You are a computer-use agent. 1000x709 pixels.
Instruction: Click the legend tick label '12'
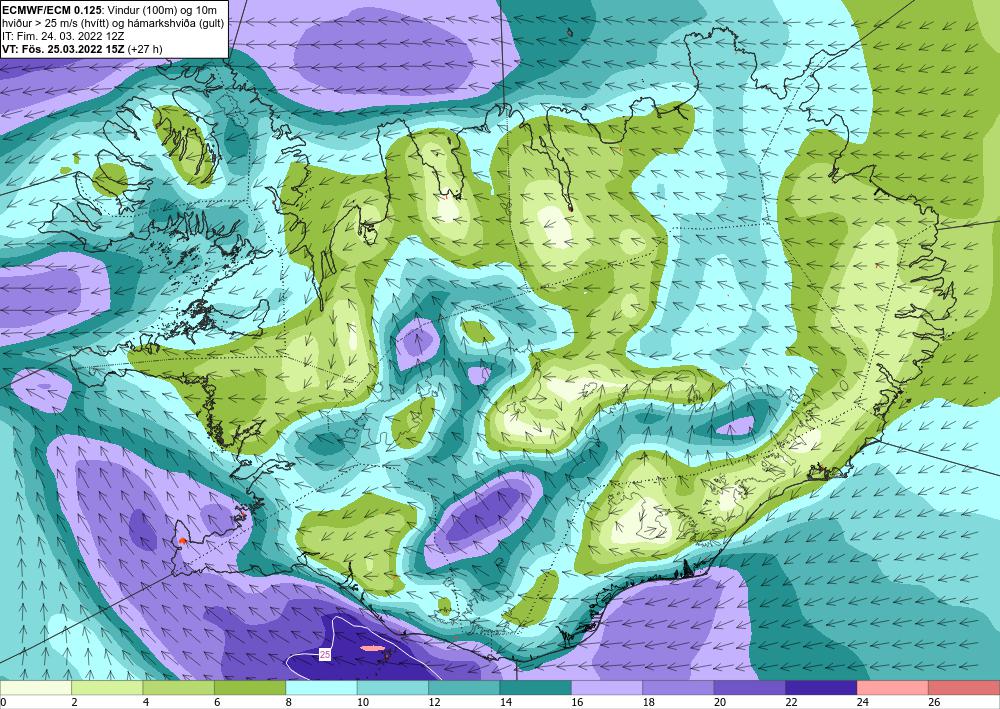(x=434, y=702)
